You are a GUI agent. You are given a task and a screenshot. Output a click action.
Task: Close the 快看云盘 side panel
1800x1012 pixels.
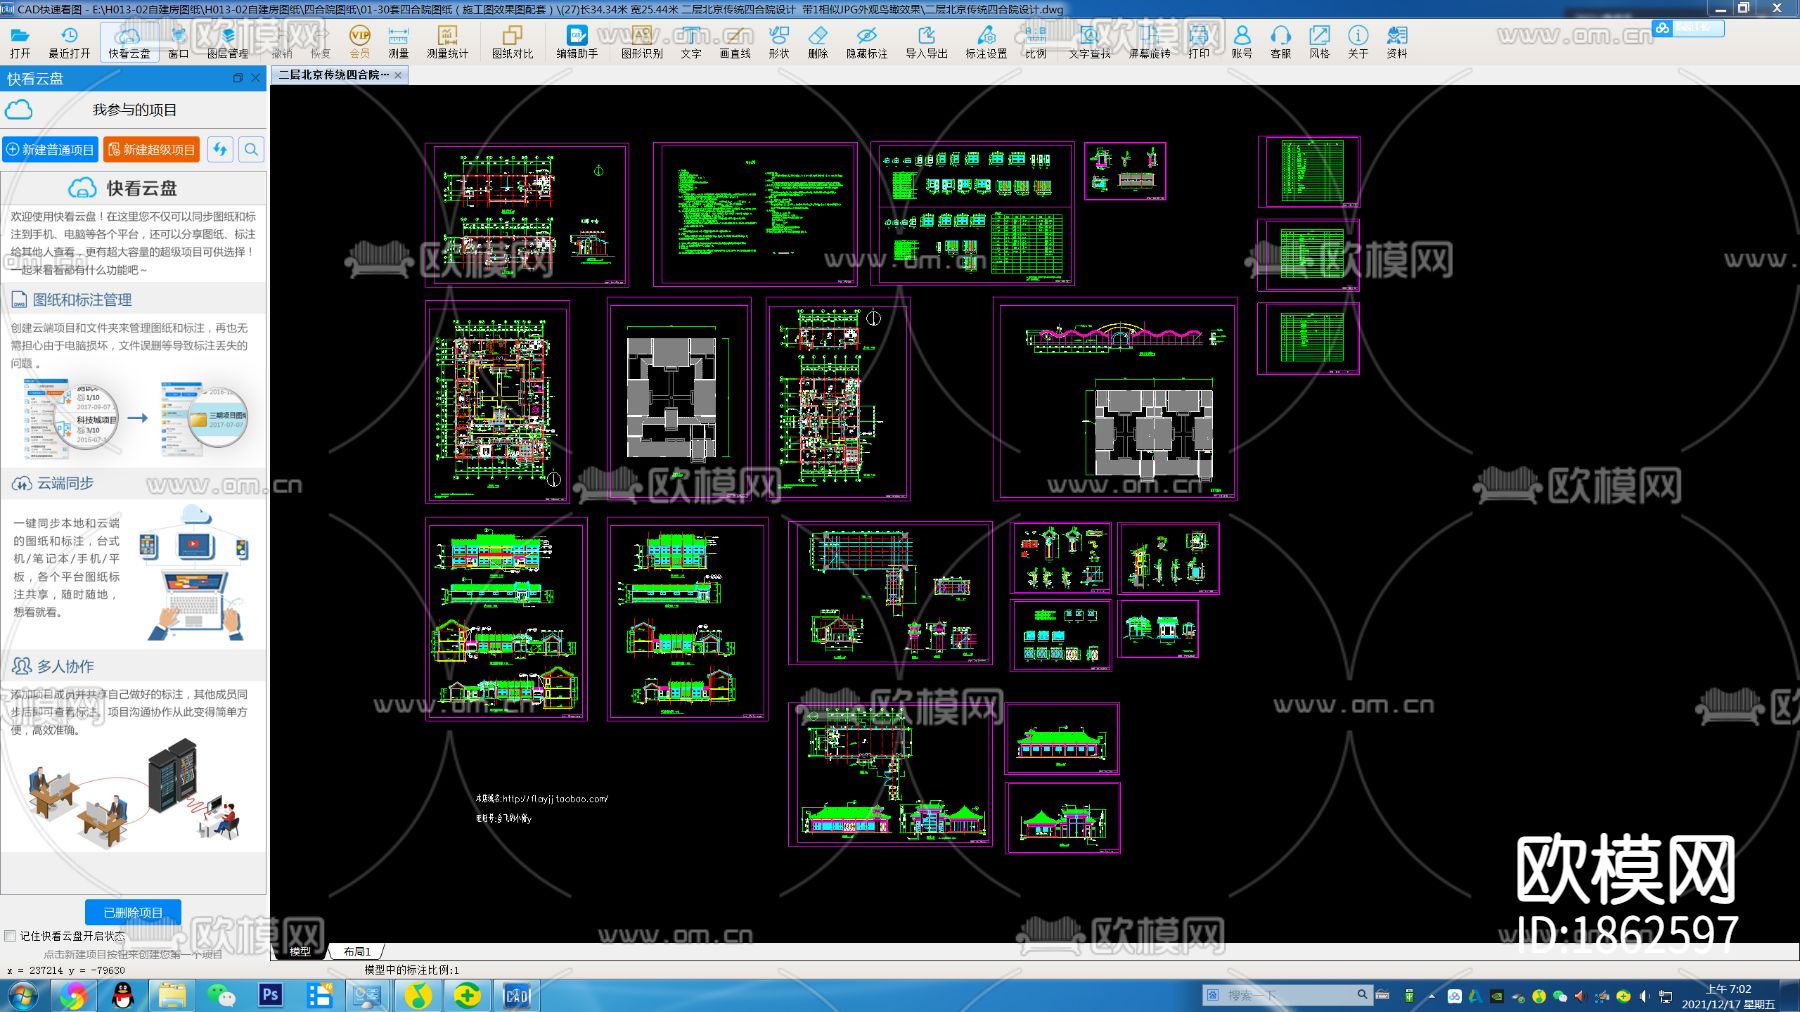[x=256, y=78]
